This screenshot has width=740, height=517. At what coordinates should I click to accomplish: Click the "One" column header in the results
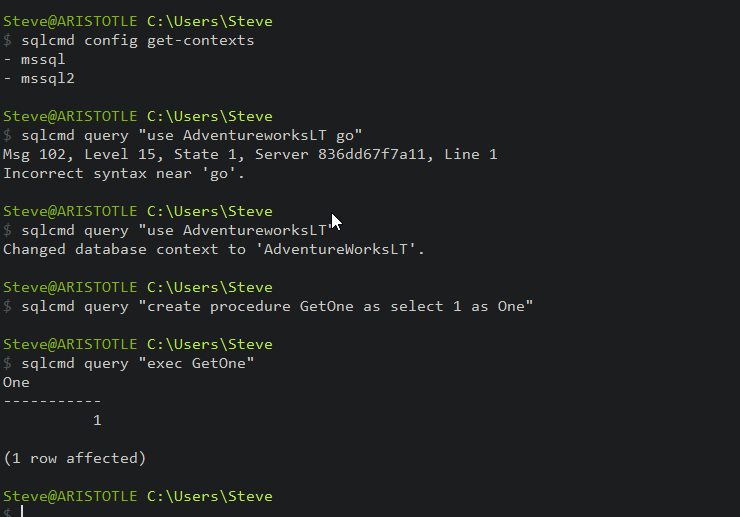(x=17, y=382)
